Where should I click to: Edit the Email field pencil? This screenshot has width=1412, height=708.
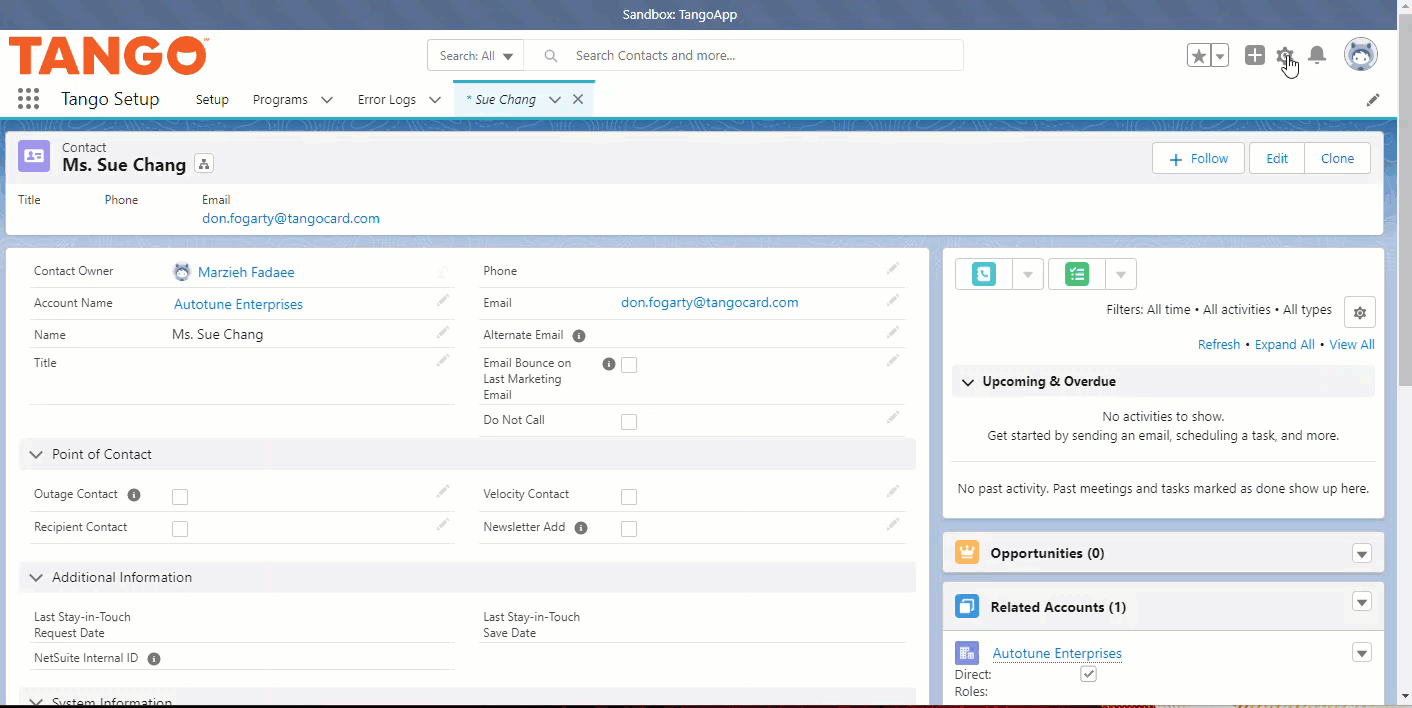click(x=892, y=300)
